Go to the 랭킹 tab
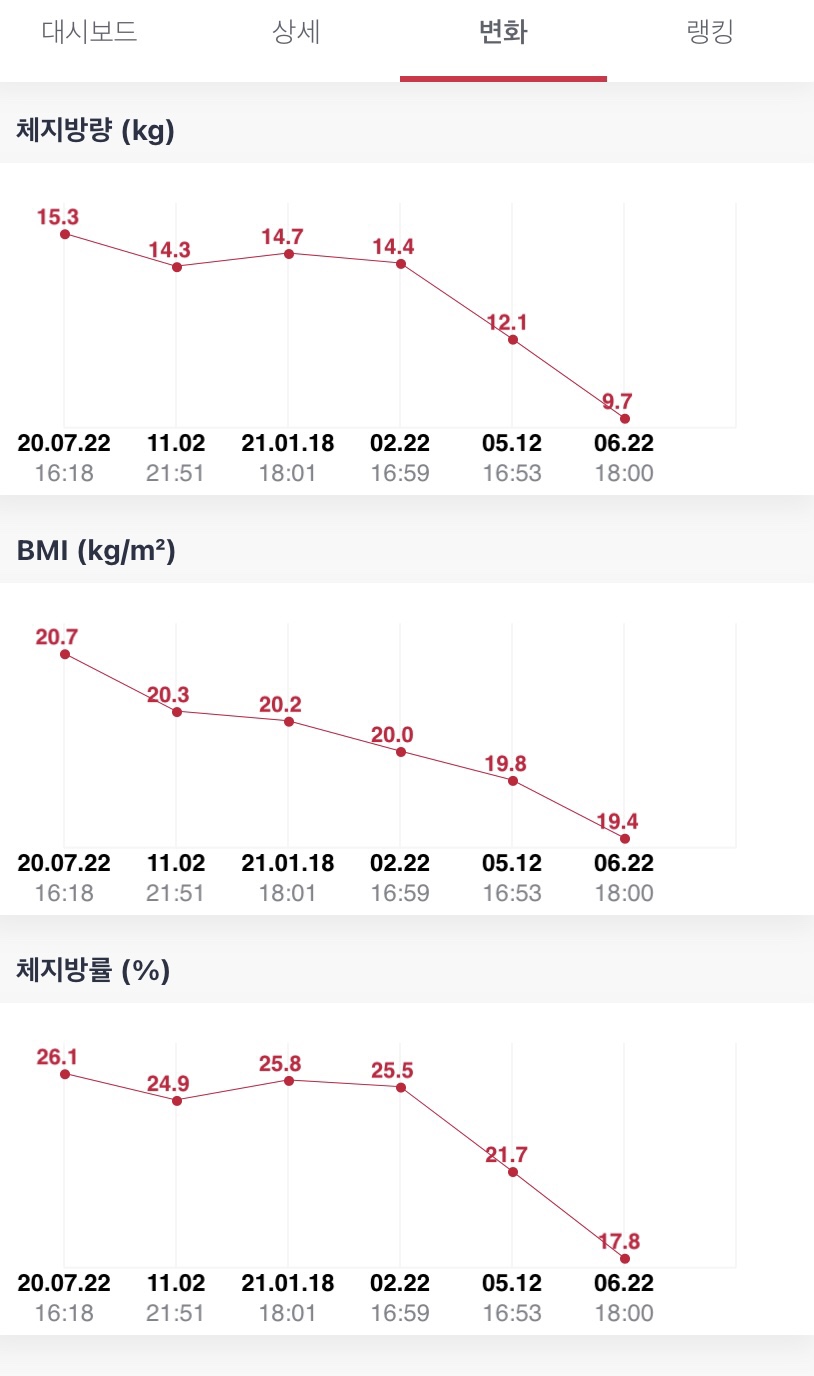 coord(710,32)
